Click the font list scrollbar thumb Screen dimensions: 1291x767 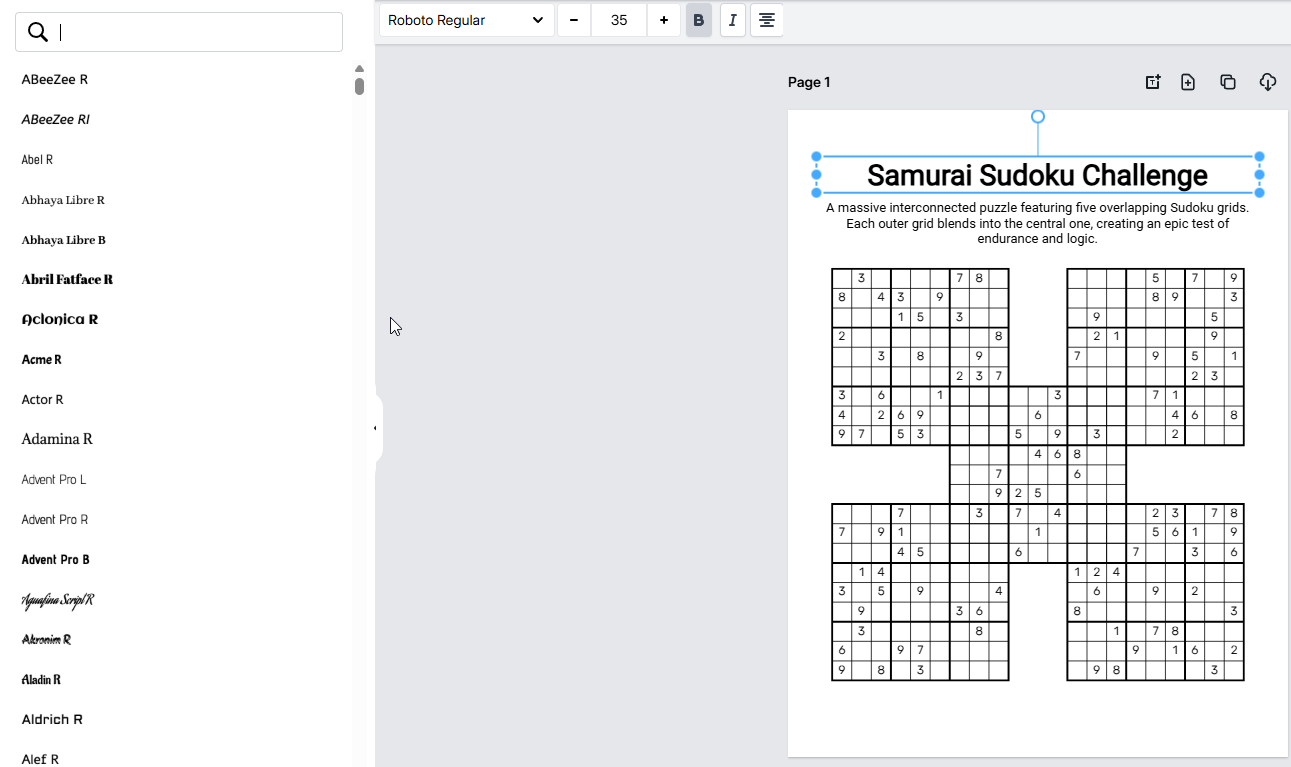tap(359, 86)
